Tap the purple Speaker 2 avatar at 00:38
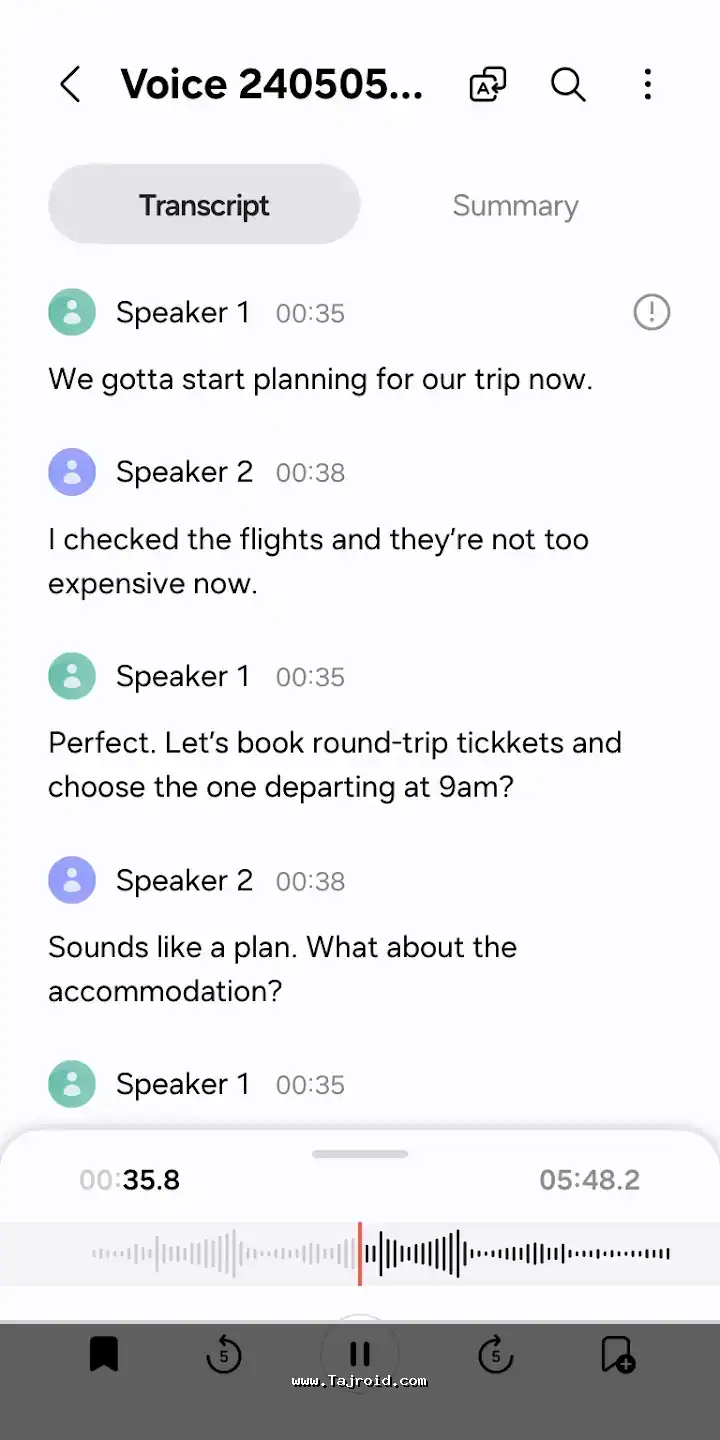 (x=72, y=472)
